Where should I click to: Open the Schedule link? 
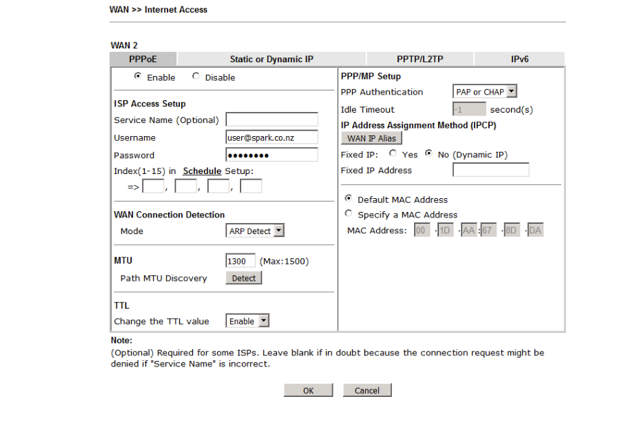202,171
